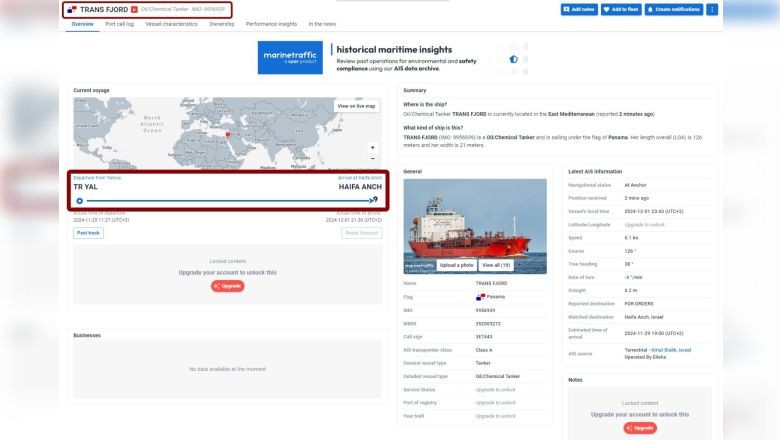Image resolution: width=780 pixels, height=440 pixels.
Task: Open the In the news tab
Action: click(x=322, y=24)
